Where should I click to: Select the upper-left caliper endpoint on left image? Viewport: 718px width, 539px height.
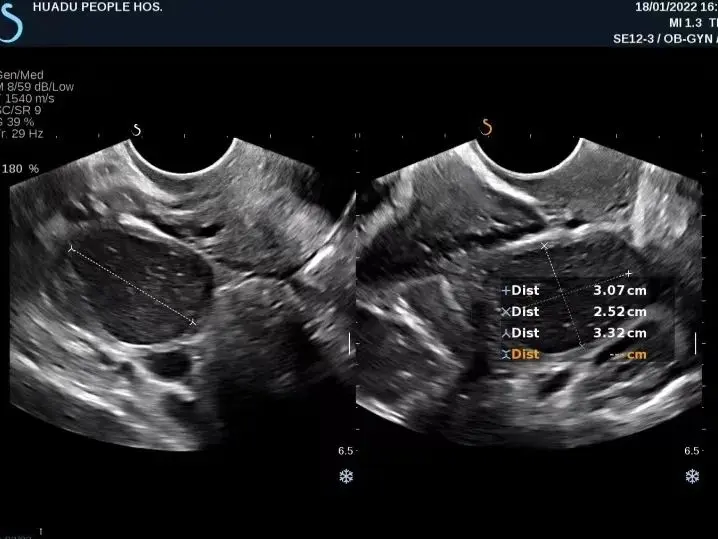pos(70,247)
